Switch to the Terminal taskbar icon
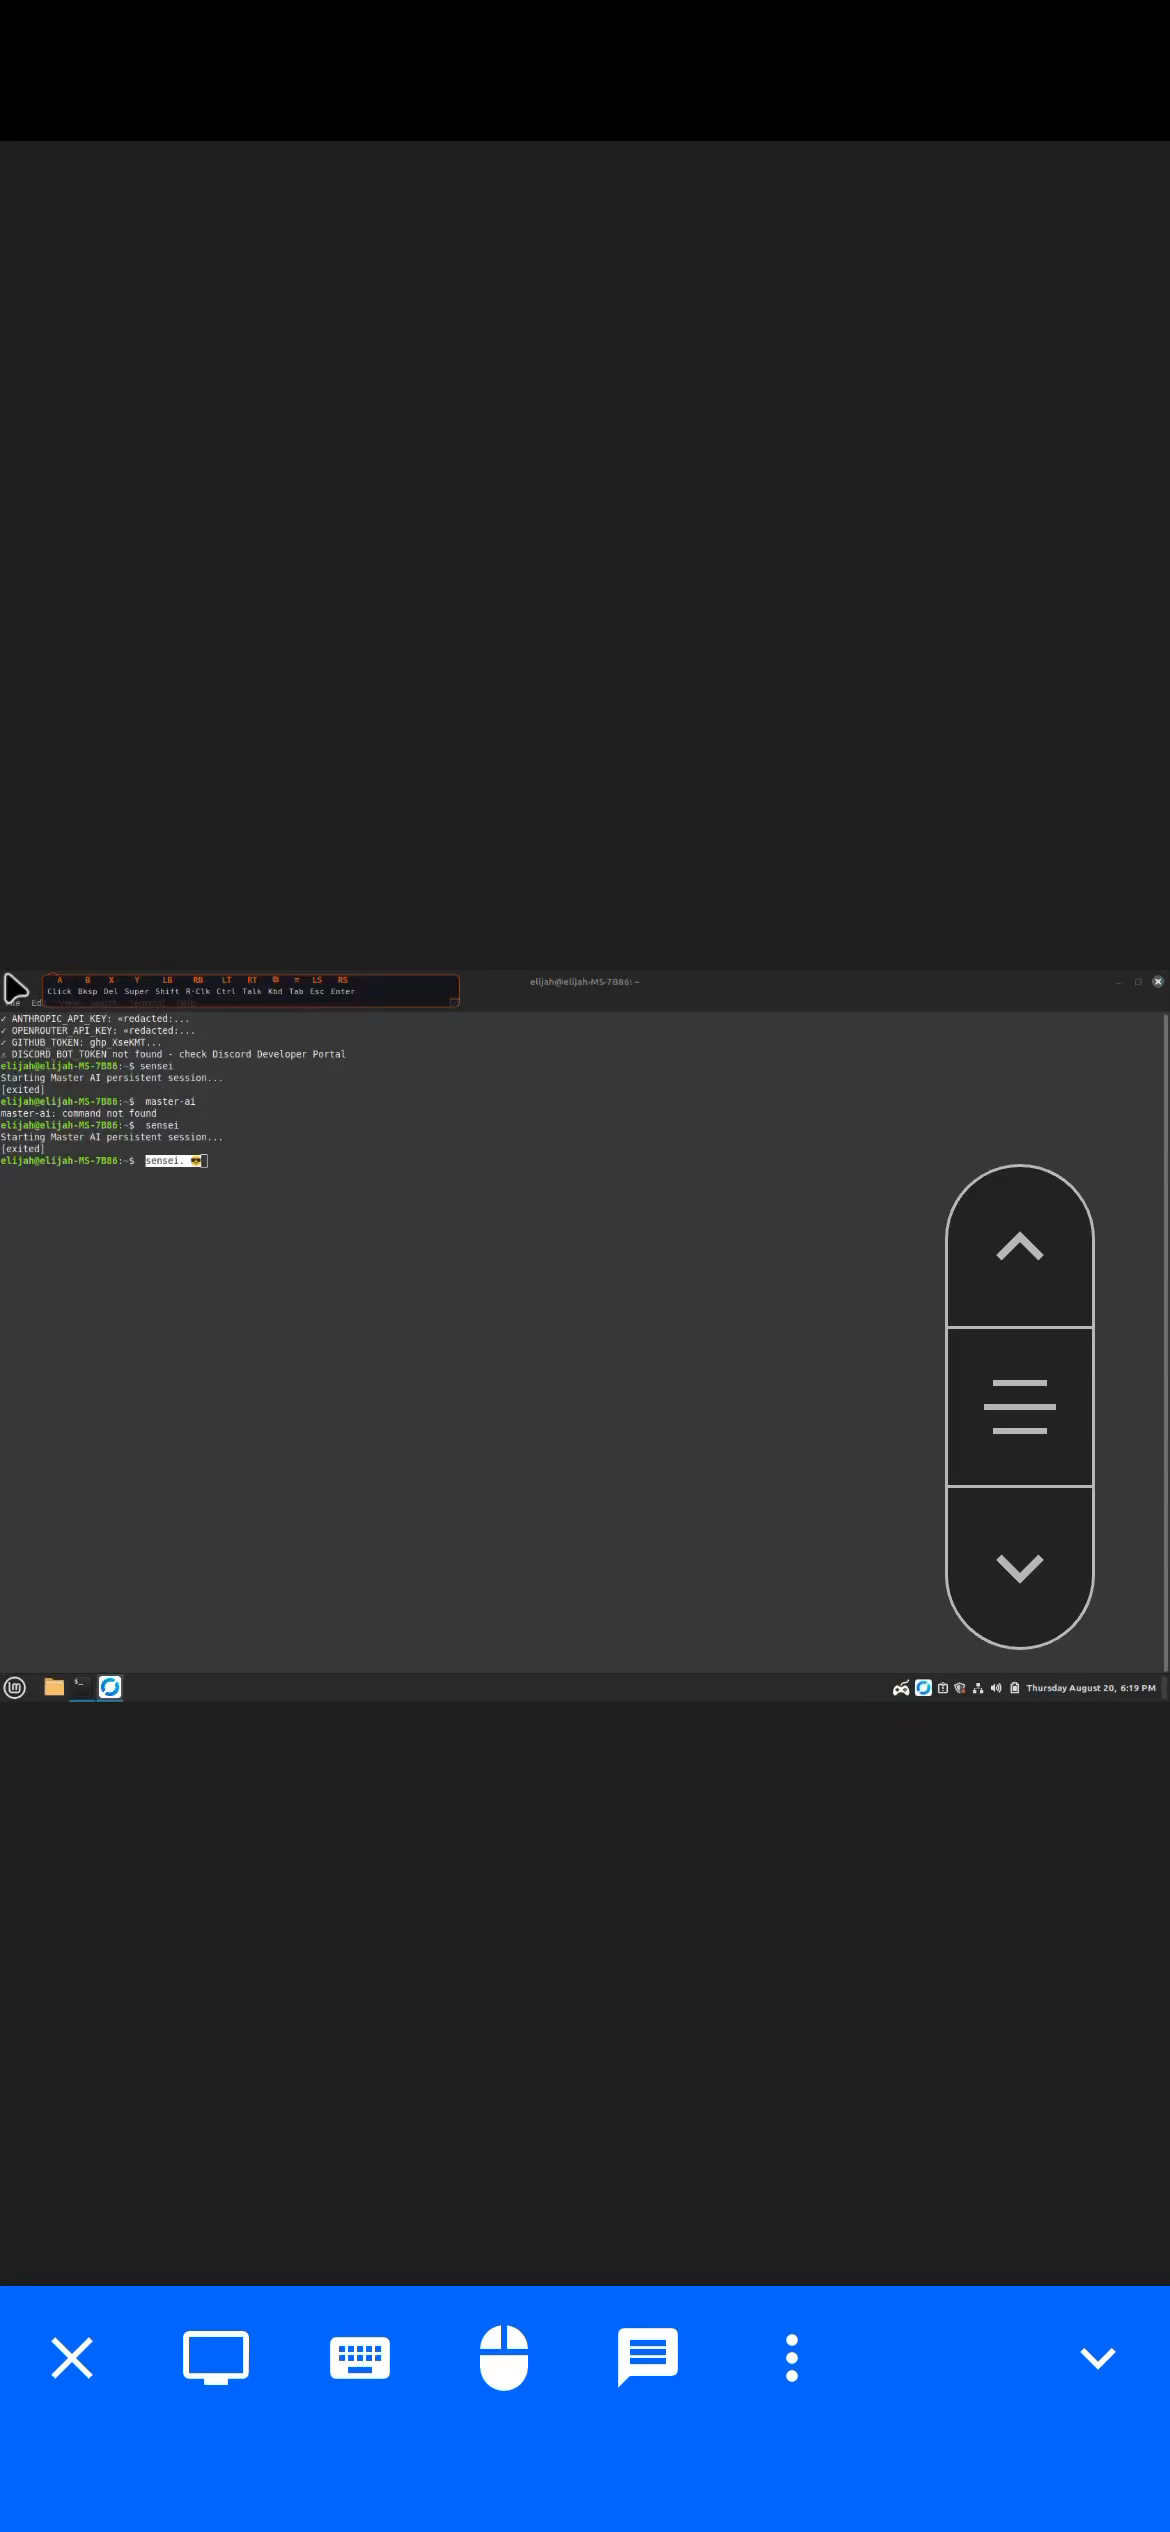Screen dimensions: 1170x2532 click(x=82, y=1687)
